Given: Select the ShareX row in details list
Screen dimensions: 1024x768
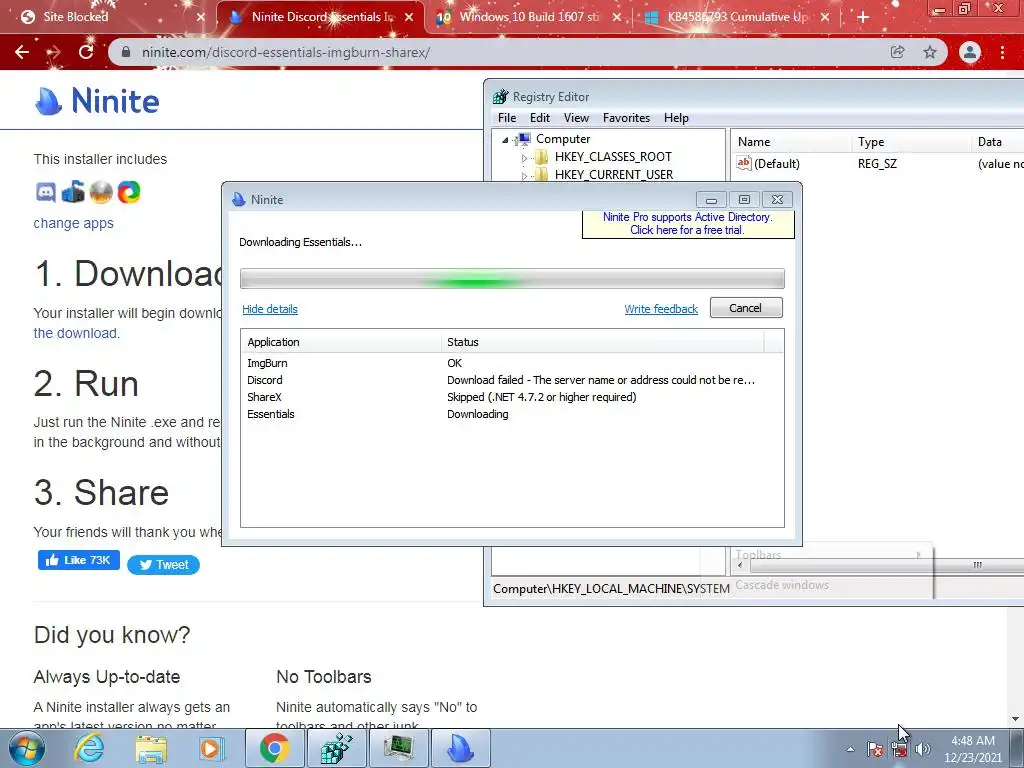Looking at the screenshot, I should click(512, 397).
